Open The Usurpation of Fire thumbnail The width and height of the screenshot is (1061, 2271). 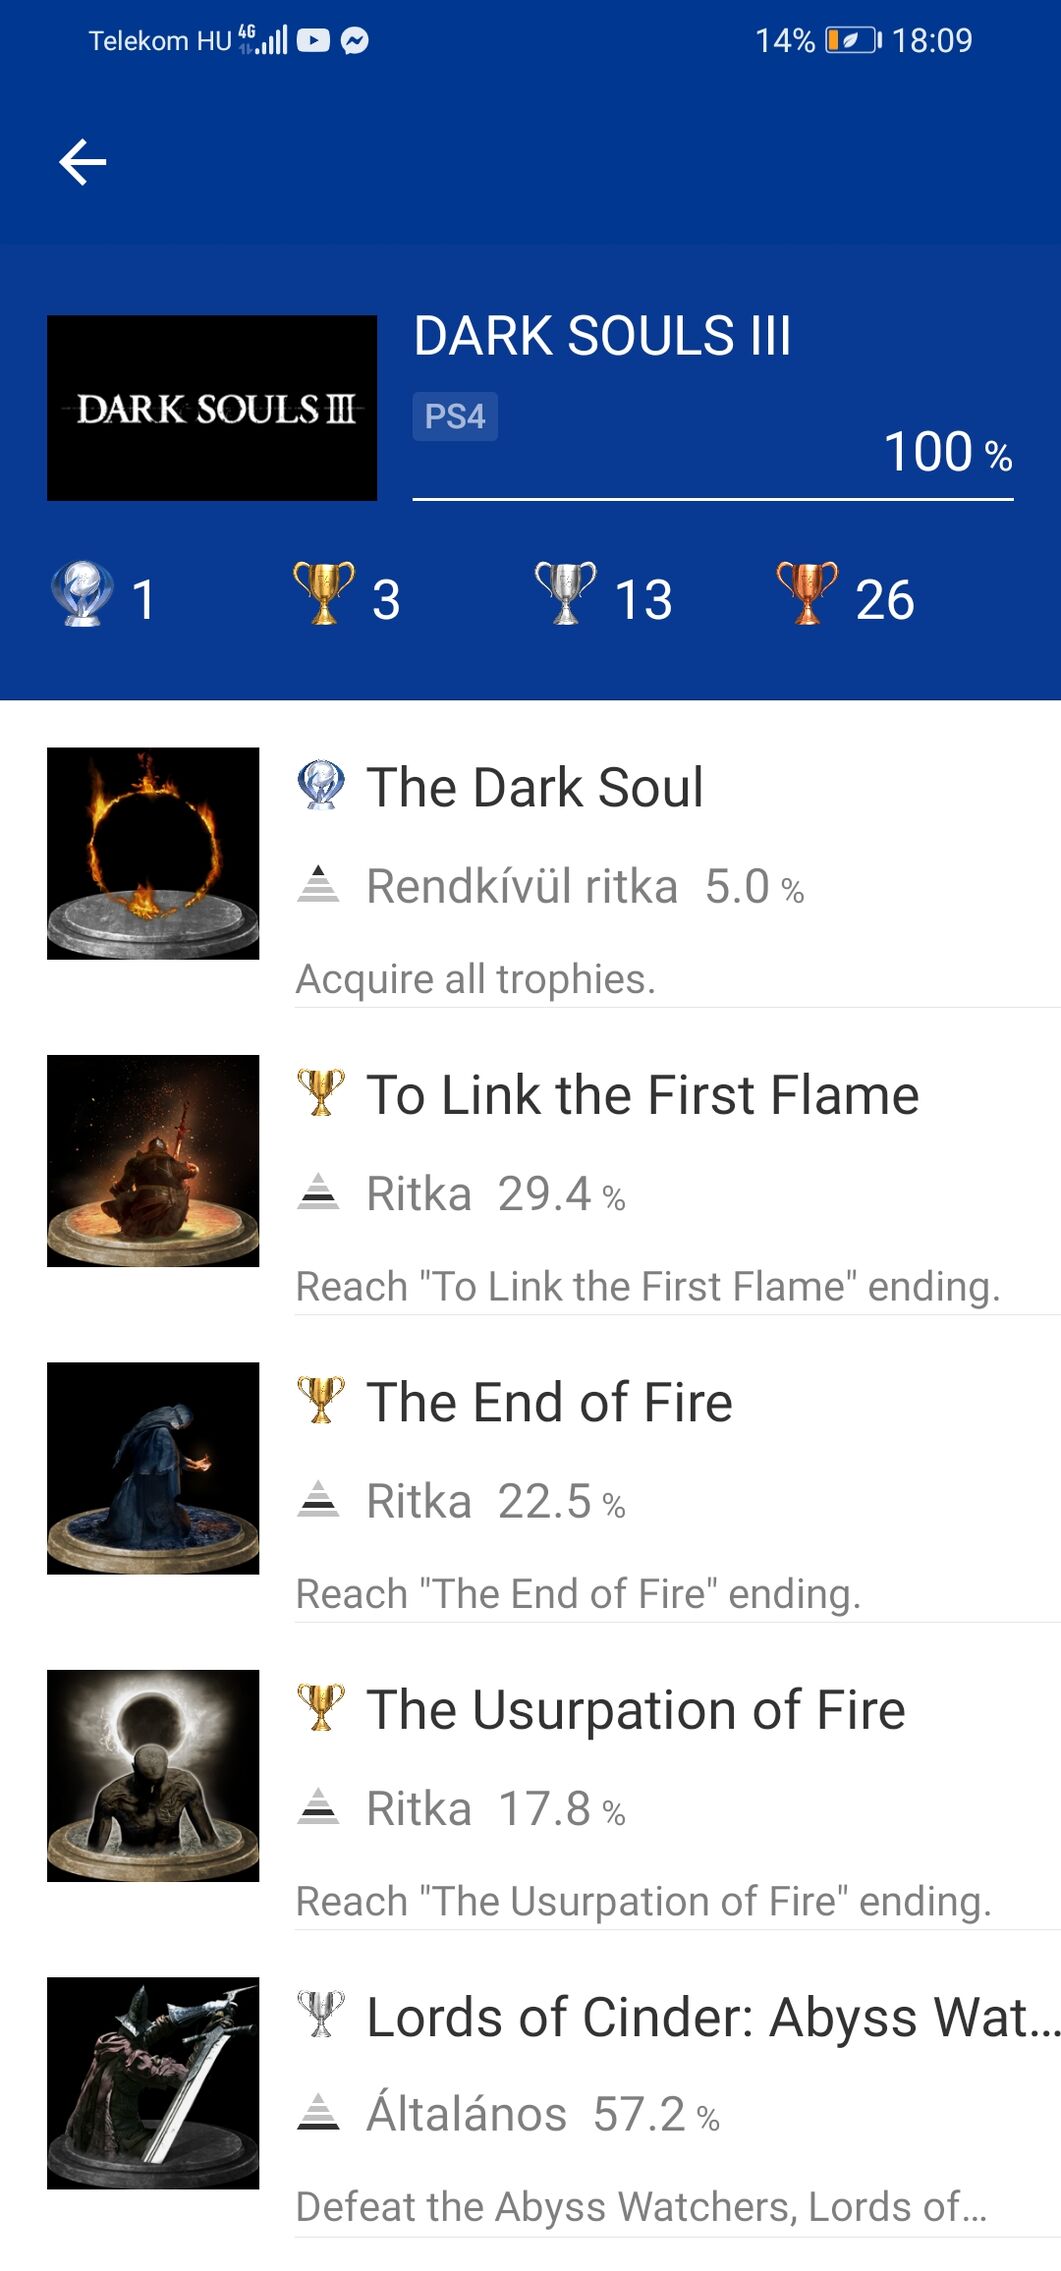[153, 1776]
